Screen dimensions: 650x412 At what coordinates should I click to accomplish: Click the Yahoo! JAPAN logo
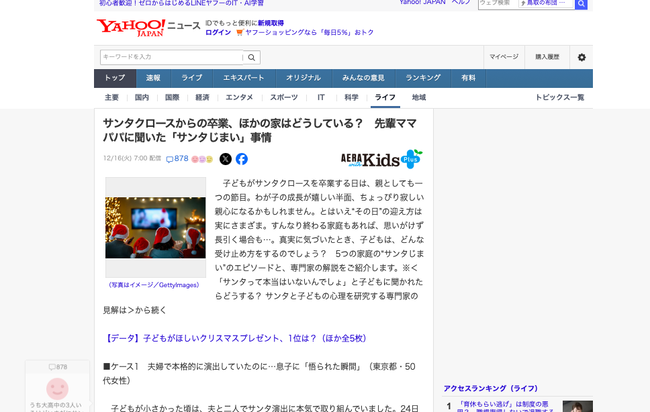click(131, 27)
